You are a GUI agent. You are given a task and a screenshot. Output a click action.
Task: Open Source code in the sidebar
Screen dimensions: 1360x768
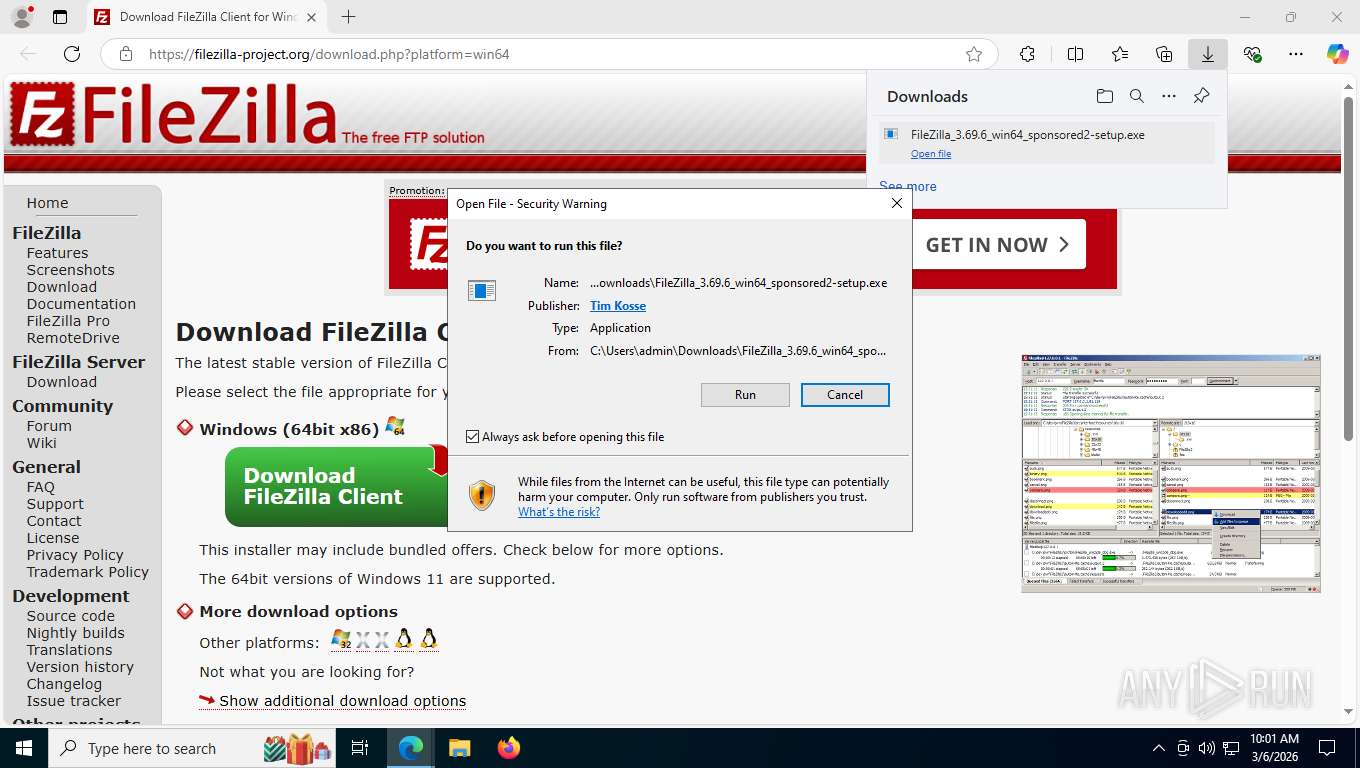coord(70,616)
